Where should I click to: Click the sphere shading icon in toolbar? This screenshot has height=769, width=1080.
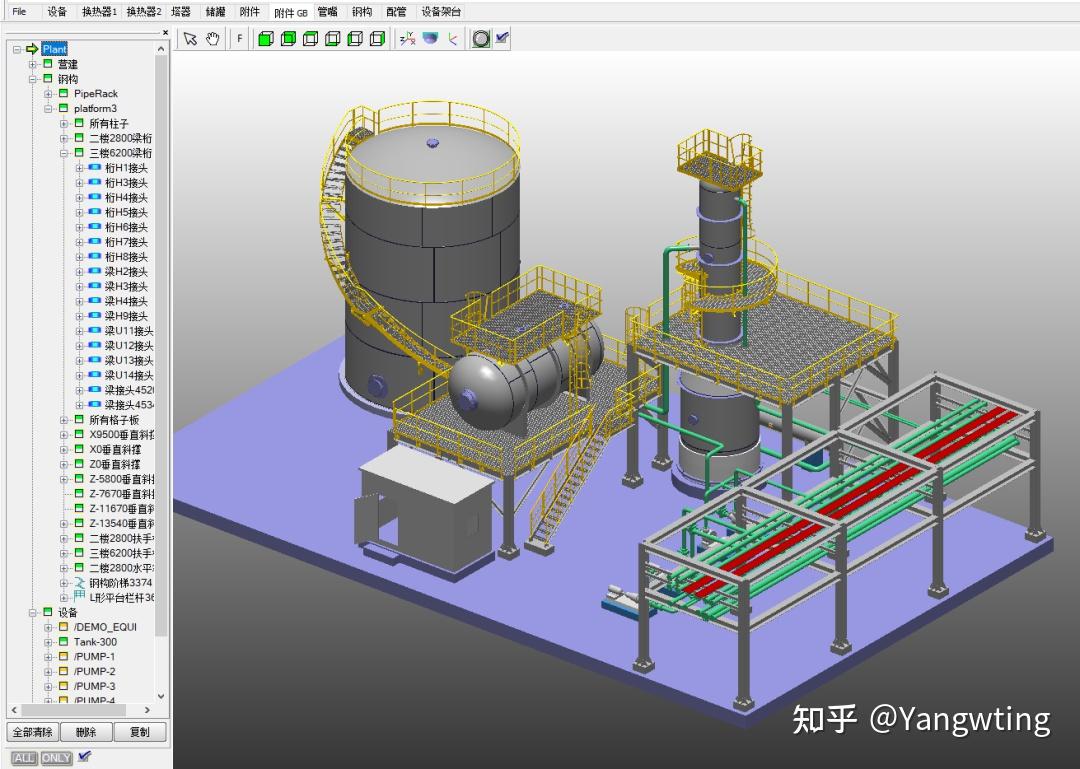tap(429, 38)
